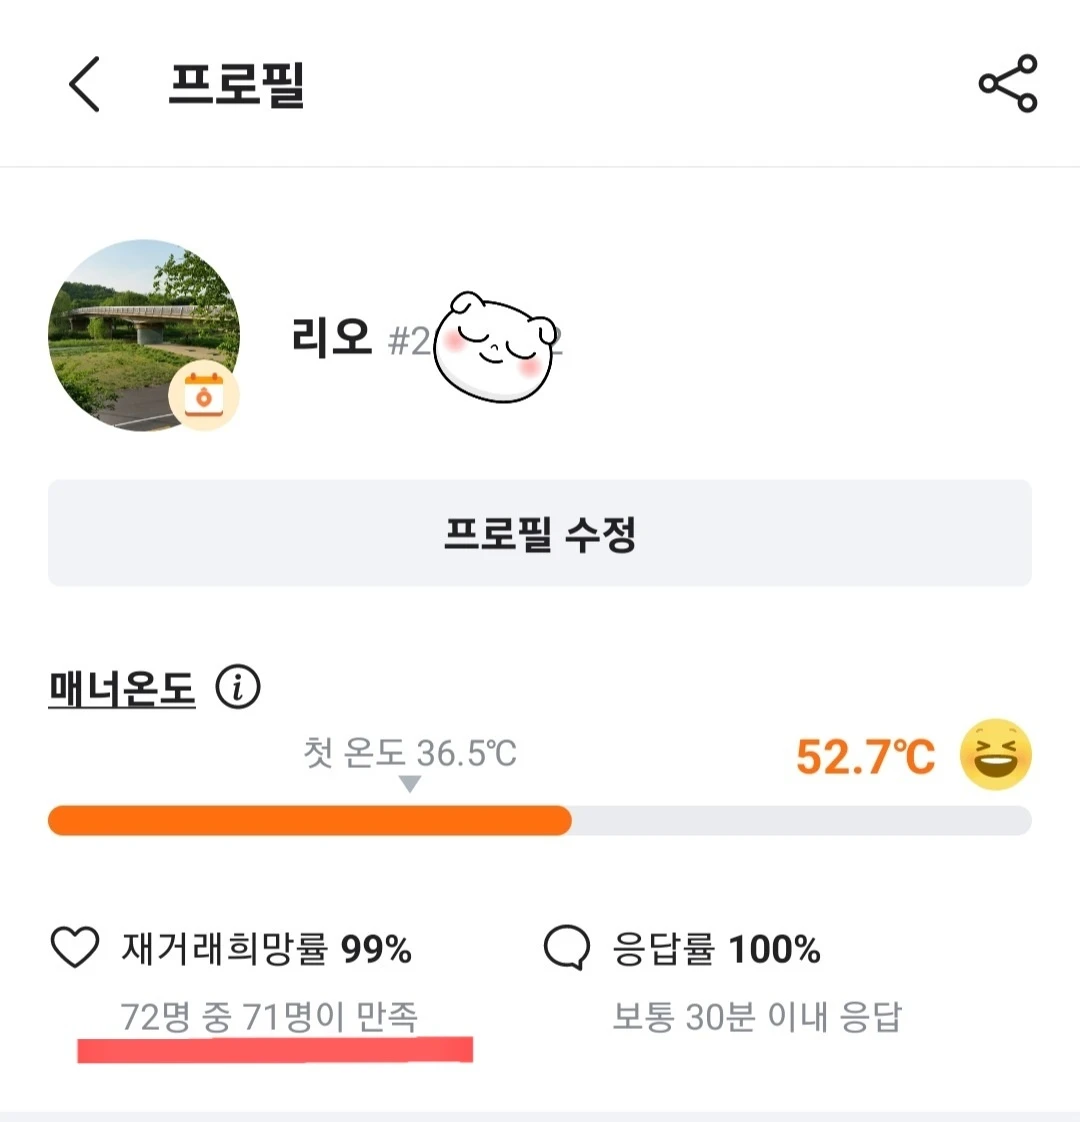Tap the share icon
Image resolution: width=1080 pixels, height=1122 pixels.
[1007, 84]
